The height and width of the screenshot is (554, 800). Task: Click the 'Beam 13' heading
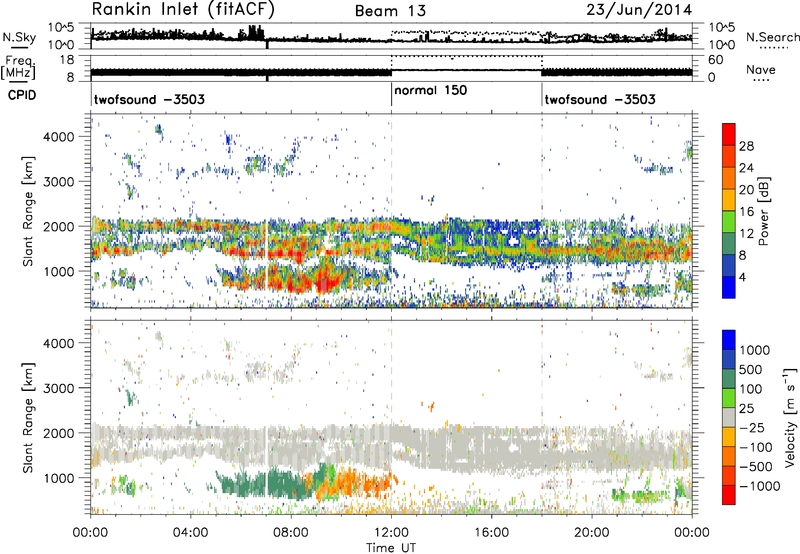point(390,11)
